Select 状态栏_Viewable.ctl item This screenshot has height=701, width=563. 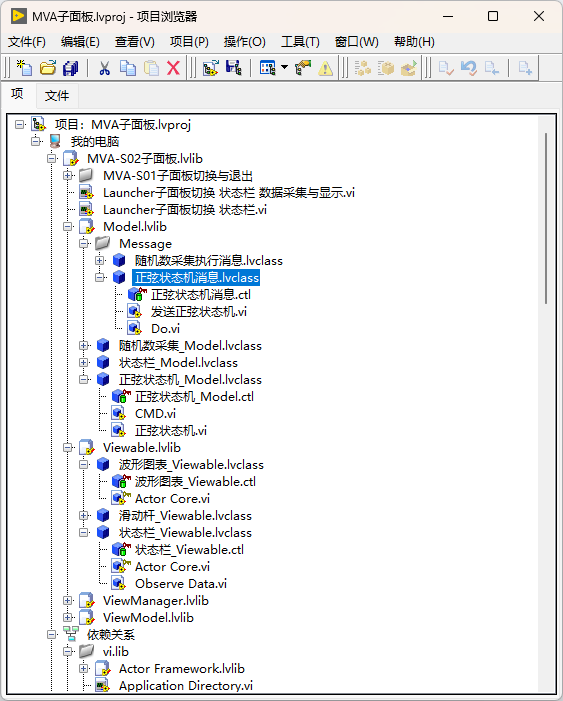(x=189, y=549)
